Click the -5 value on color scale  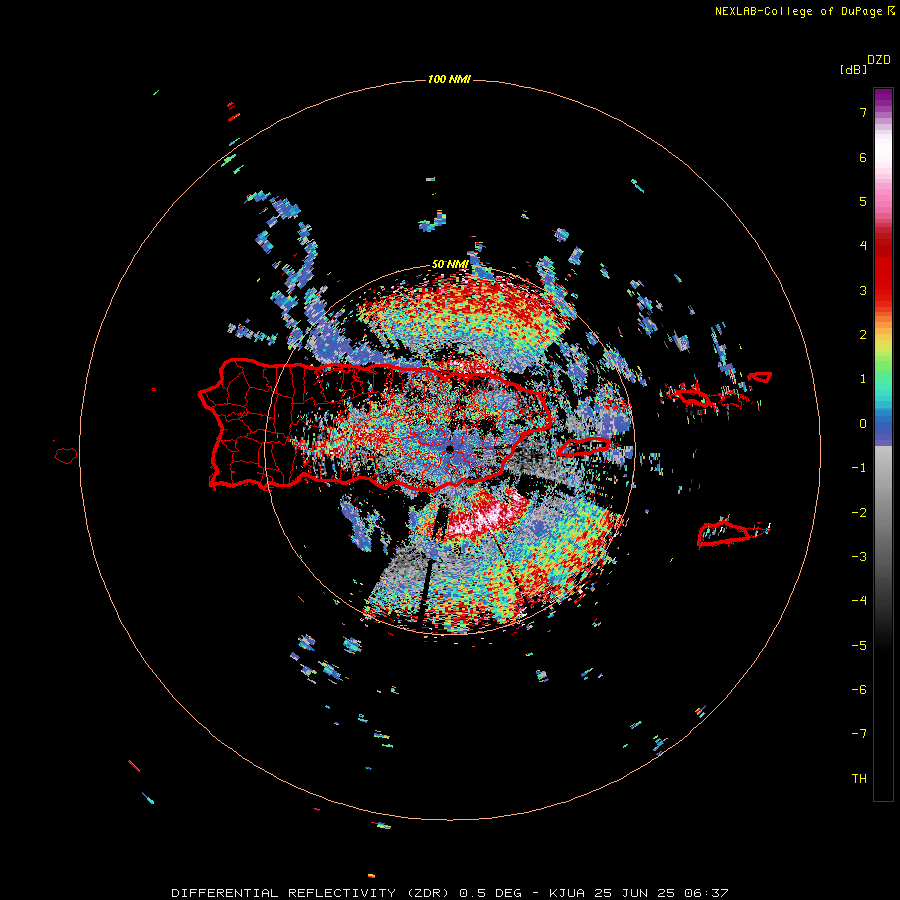pos(859,646)
